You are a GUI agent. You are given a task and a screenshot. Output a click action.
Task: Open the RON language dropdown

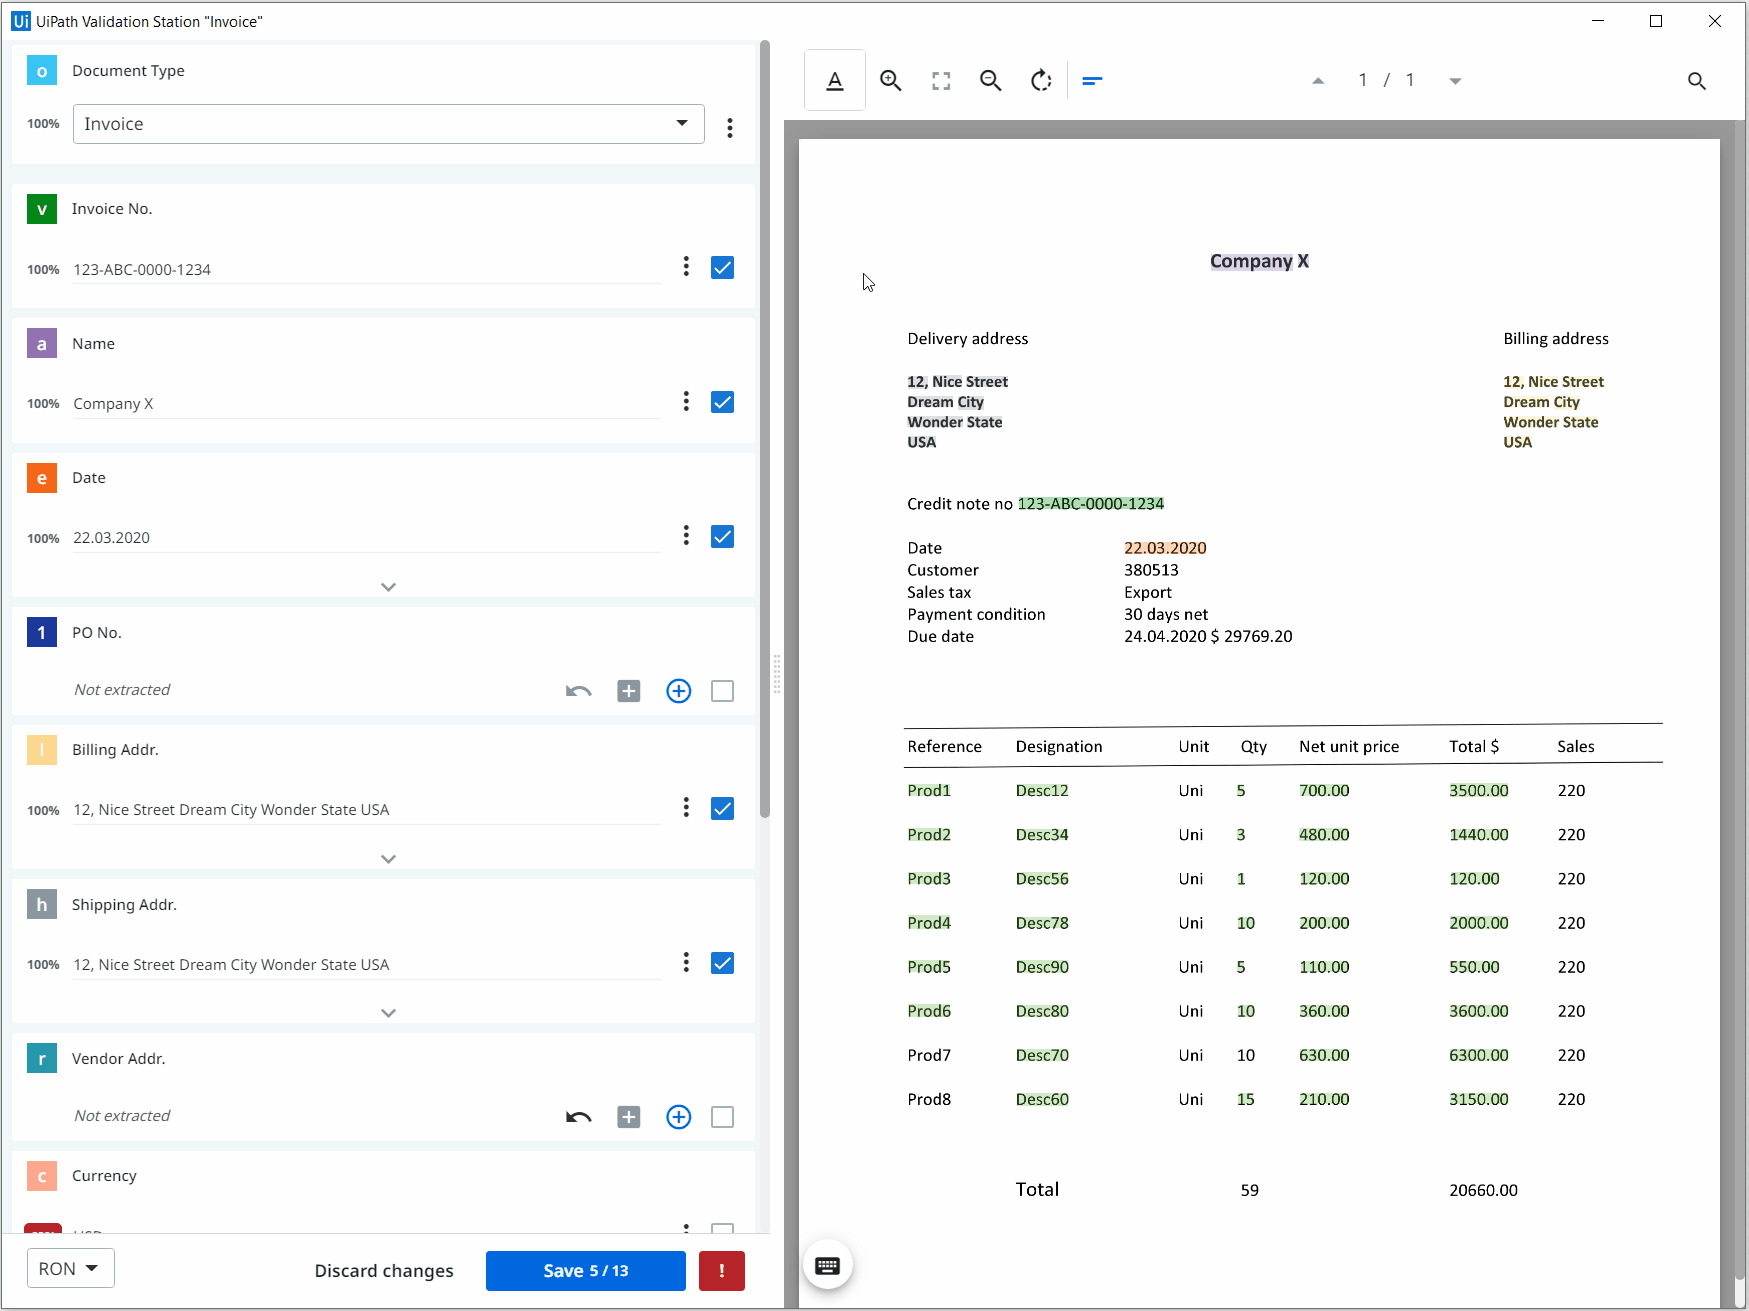tap(70, 1268)
